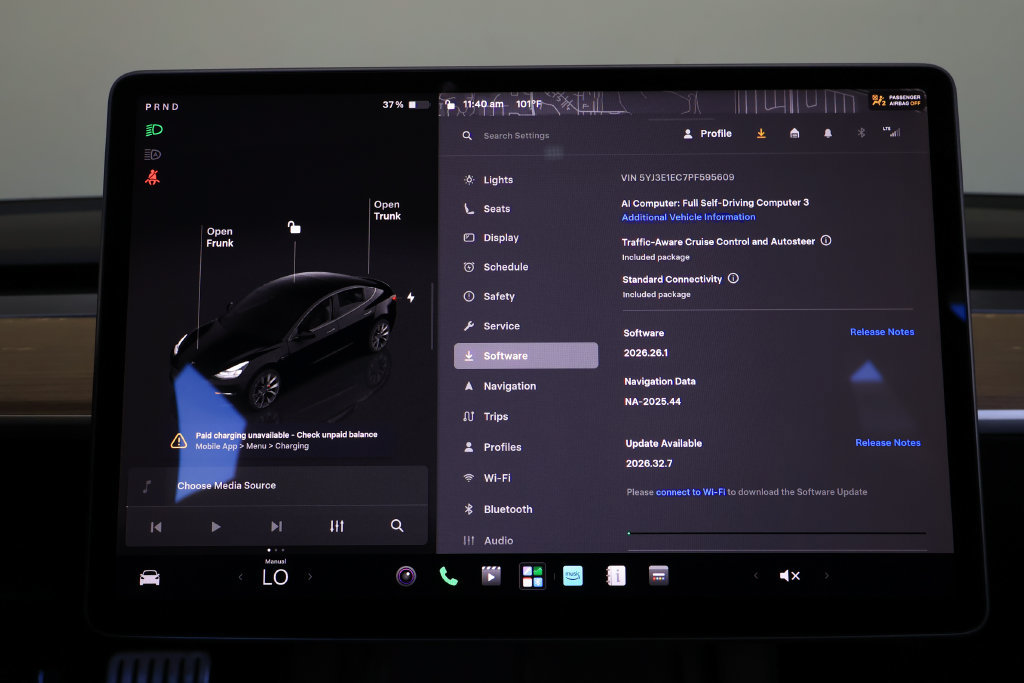Unmute the volume speaker icon

pyautogui.click(x=790, y=575)
